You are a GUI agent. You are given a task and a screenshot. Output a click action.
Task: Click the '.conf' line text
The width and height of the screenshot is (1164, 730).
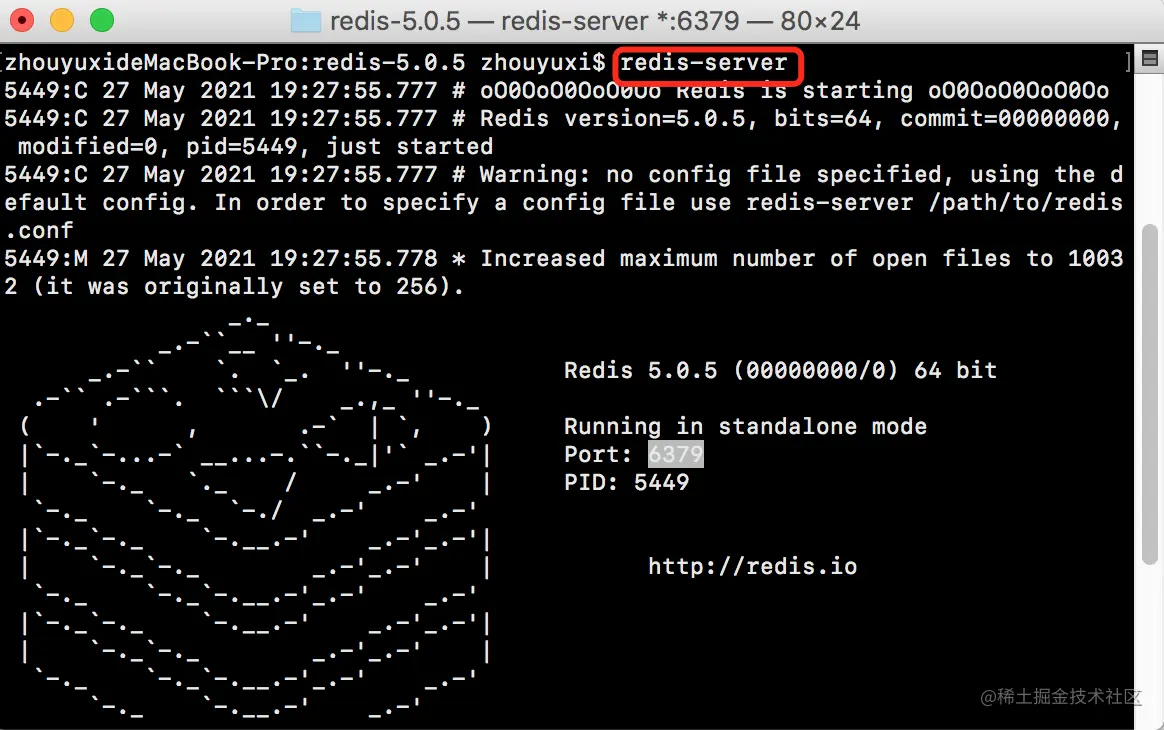[39, 230]
